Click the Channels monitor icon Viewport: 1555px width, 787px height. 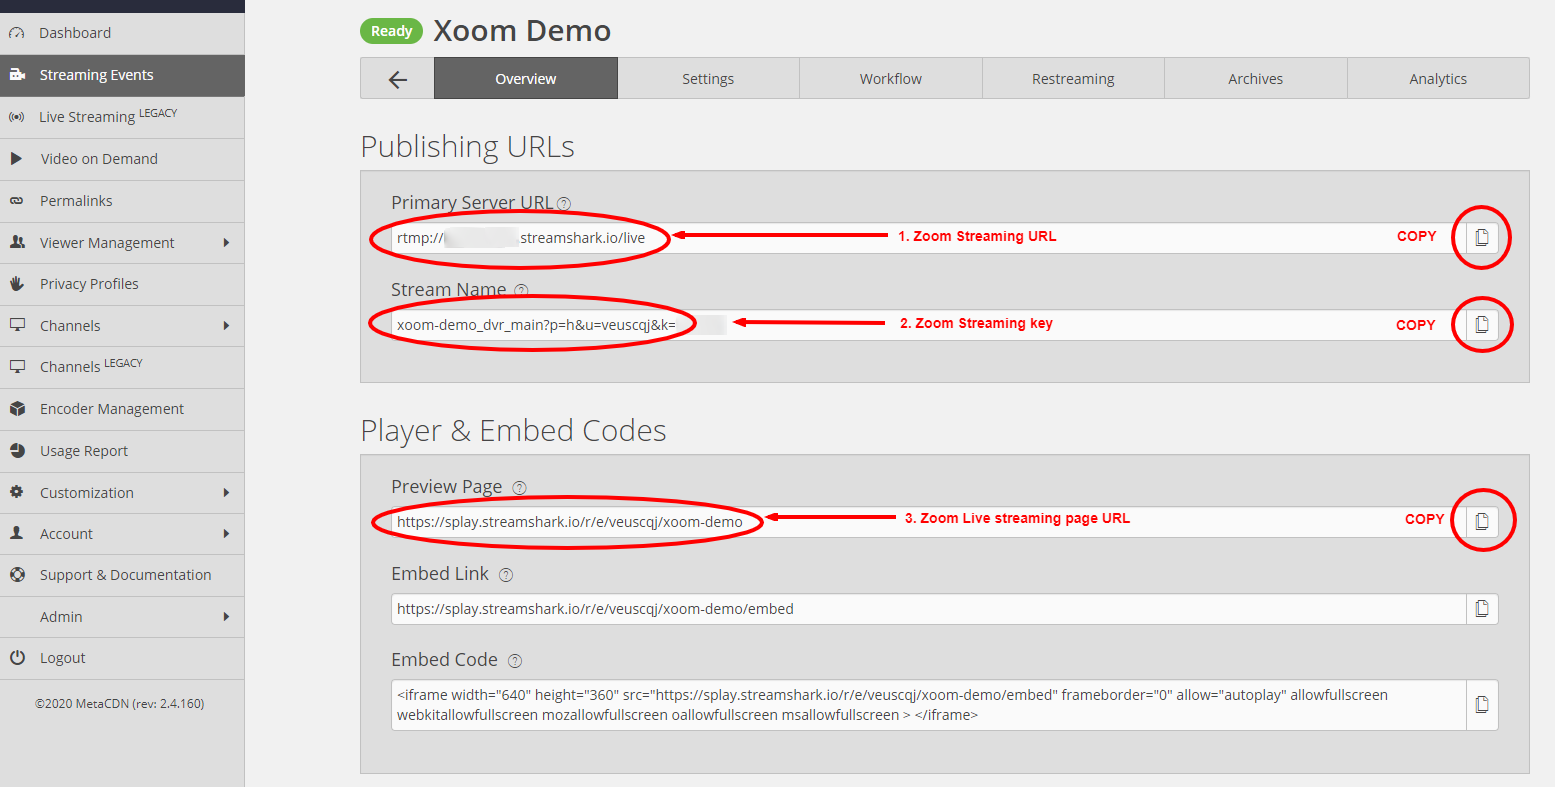tap(17, 326)
